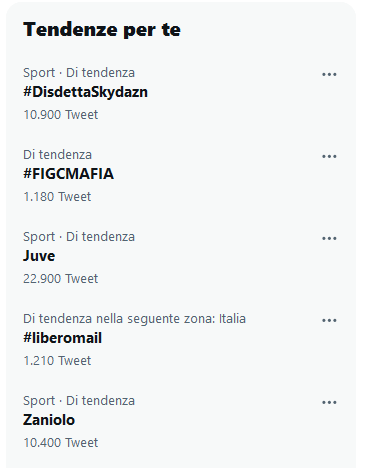The height and width of the screenshot is (468, 365).
Task: Click the 1.180 Tweet count
Action: 57,197
